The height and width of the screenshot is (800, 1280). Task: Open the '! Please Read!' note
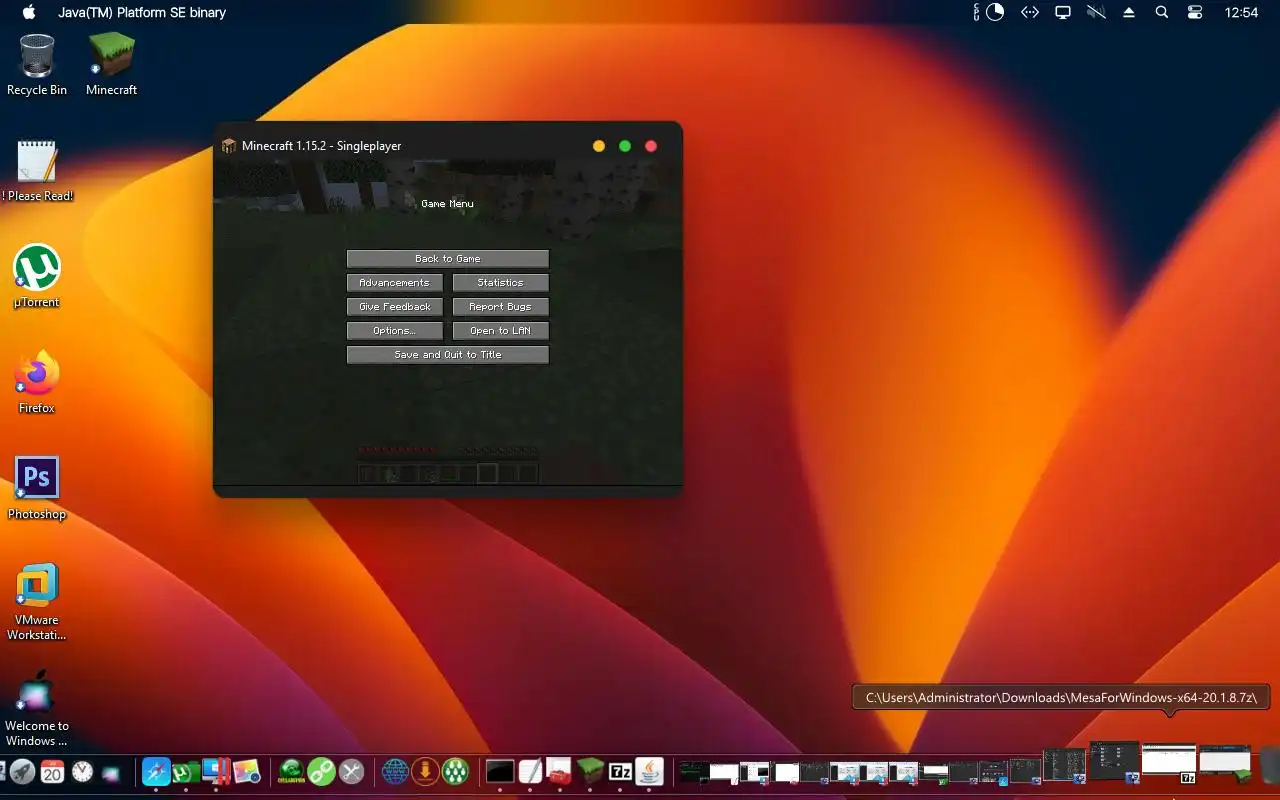[x=37, y=170]
